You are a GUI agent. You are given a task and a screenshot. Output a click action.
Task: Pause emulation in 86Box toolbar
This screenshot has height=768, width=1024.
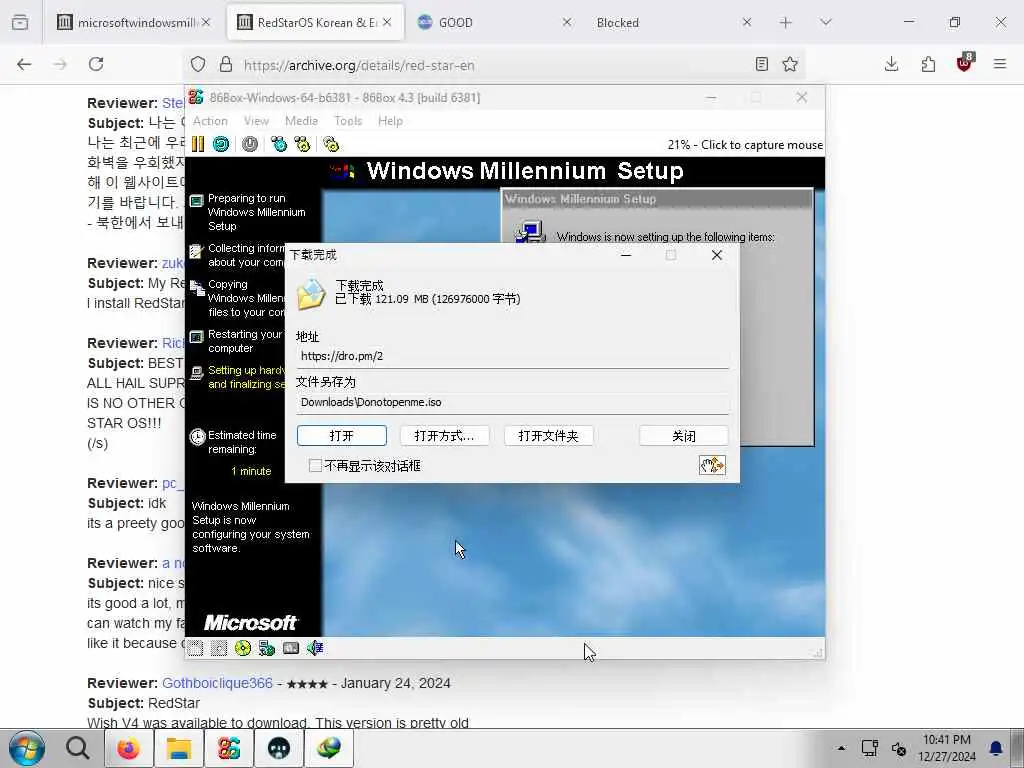(198, 144)
